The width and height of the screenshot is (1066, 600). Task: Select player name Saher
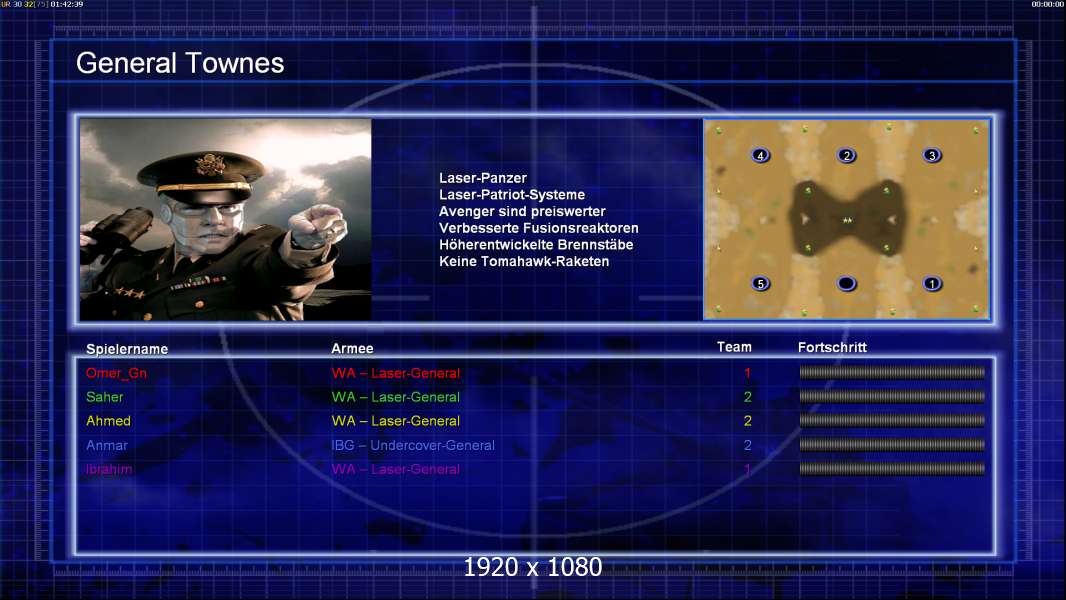(105, 397)
